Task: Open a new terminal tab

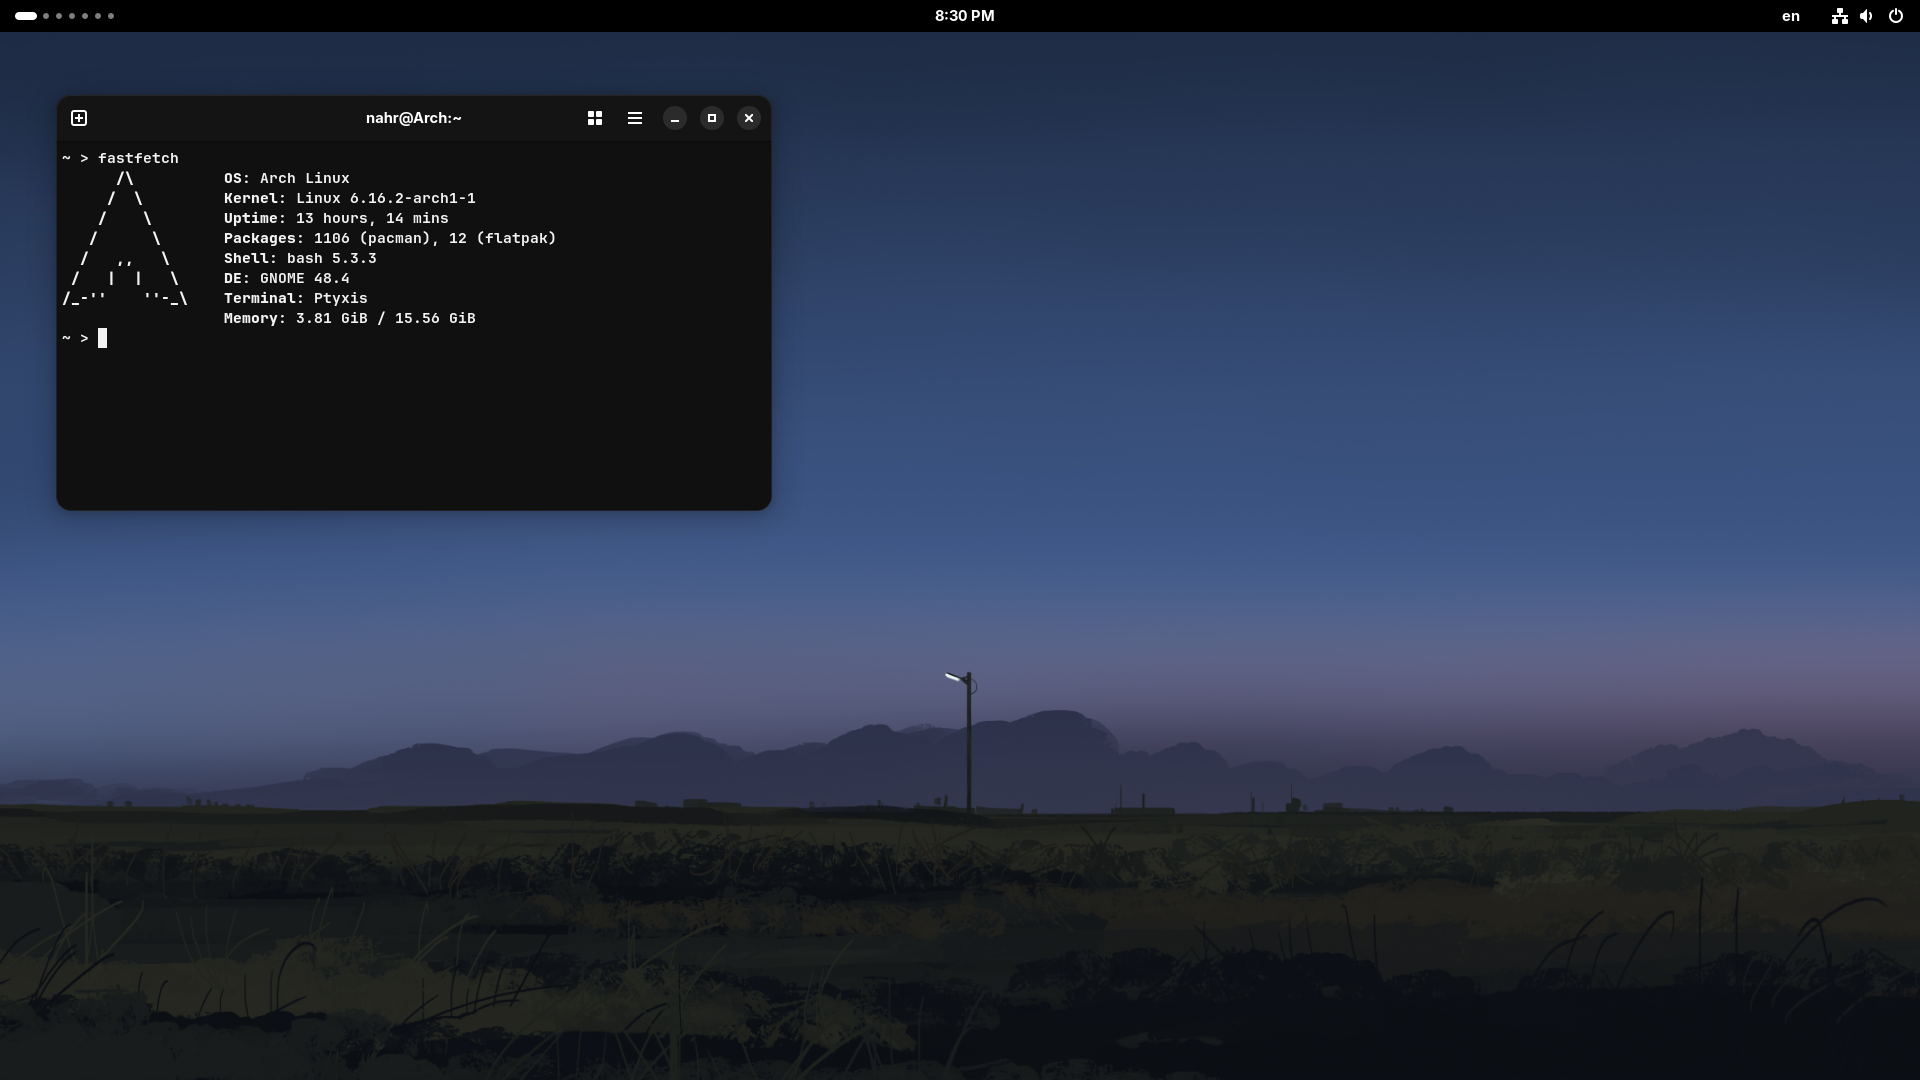Action: 79,118
